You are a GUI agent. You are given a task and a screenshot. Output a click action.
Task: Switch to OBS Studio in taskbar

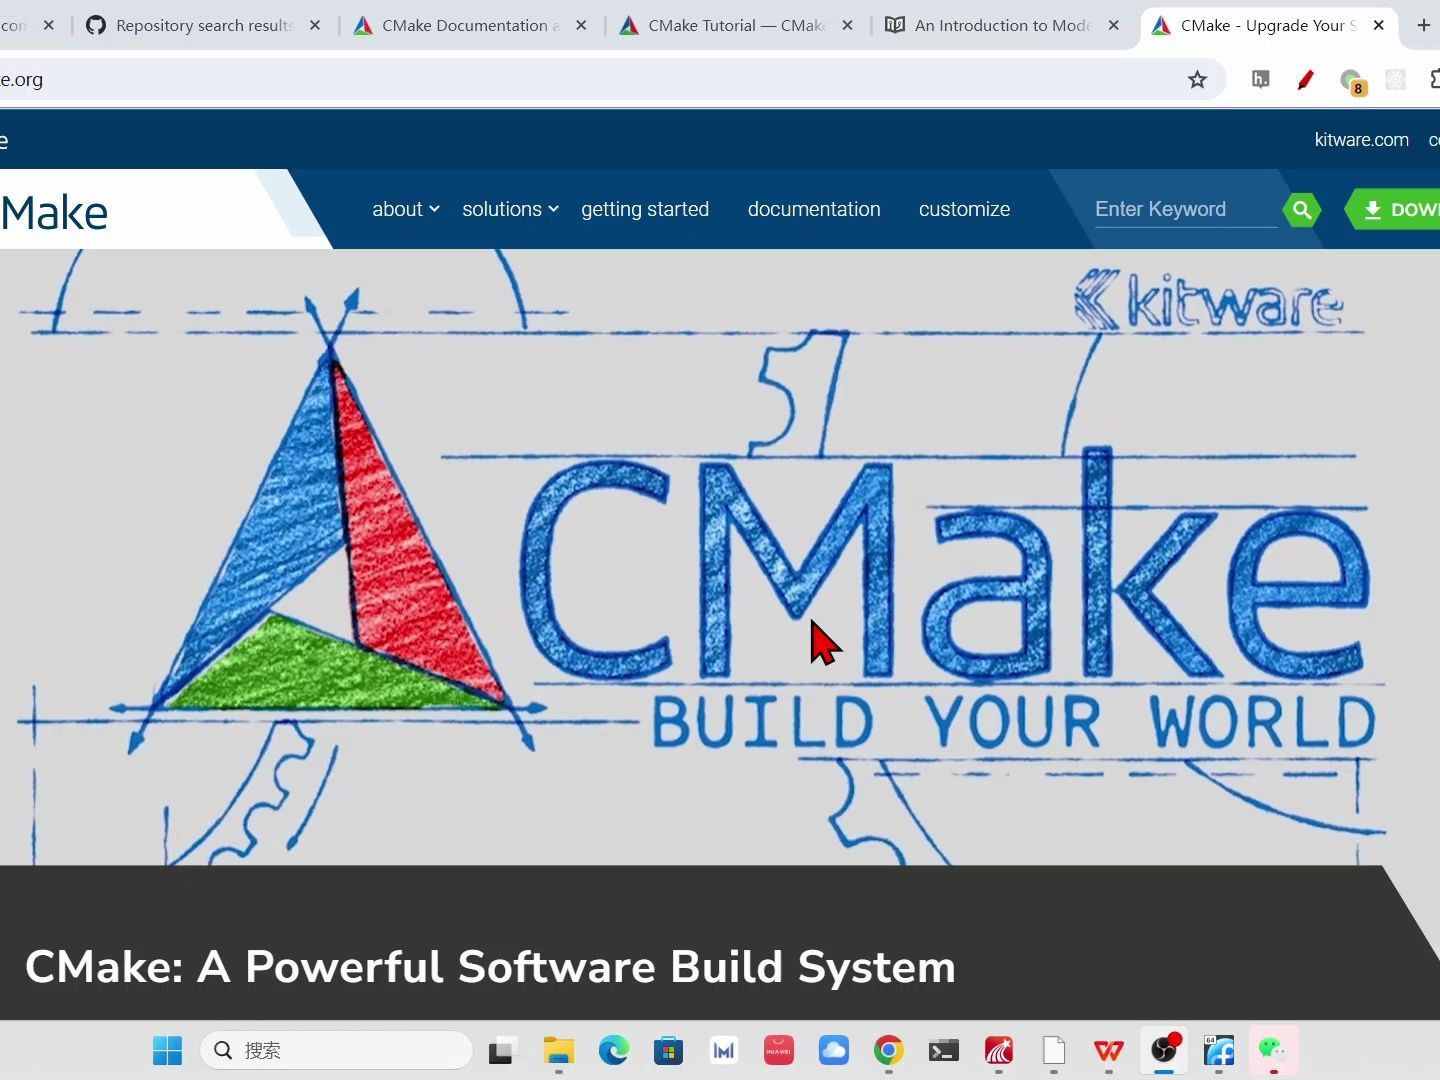tap(1164, 1050)
